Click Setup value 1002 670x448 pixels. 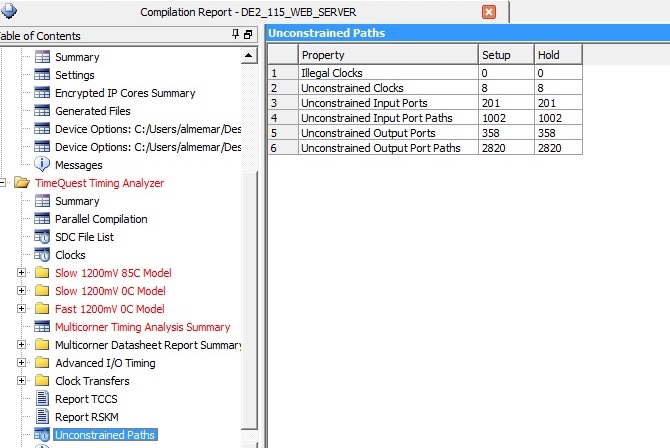[x=506, y=118]
